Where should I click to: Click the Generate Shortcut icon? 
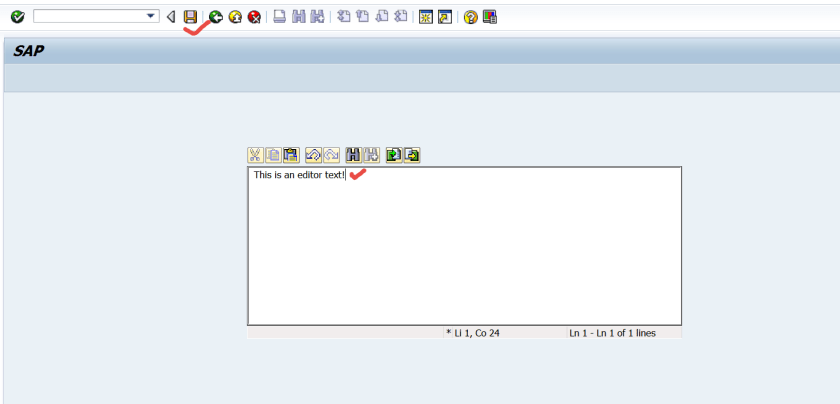(445, 17)
